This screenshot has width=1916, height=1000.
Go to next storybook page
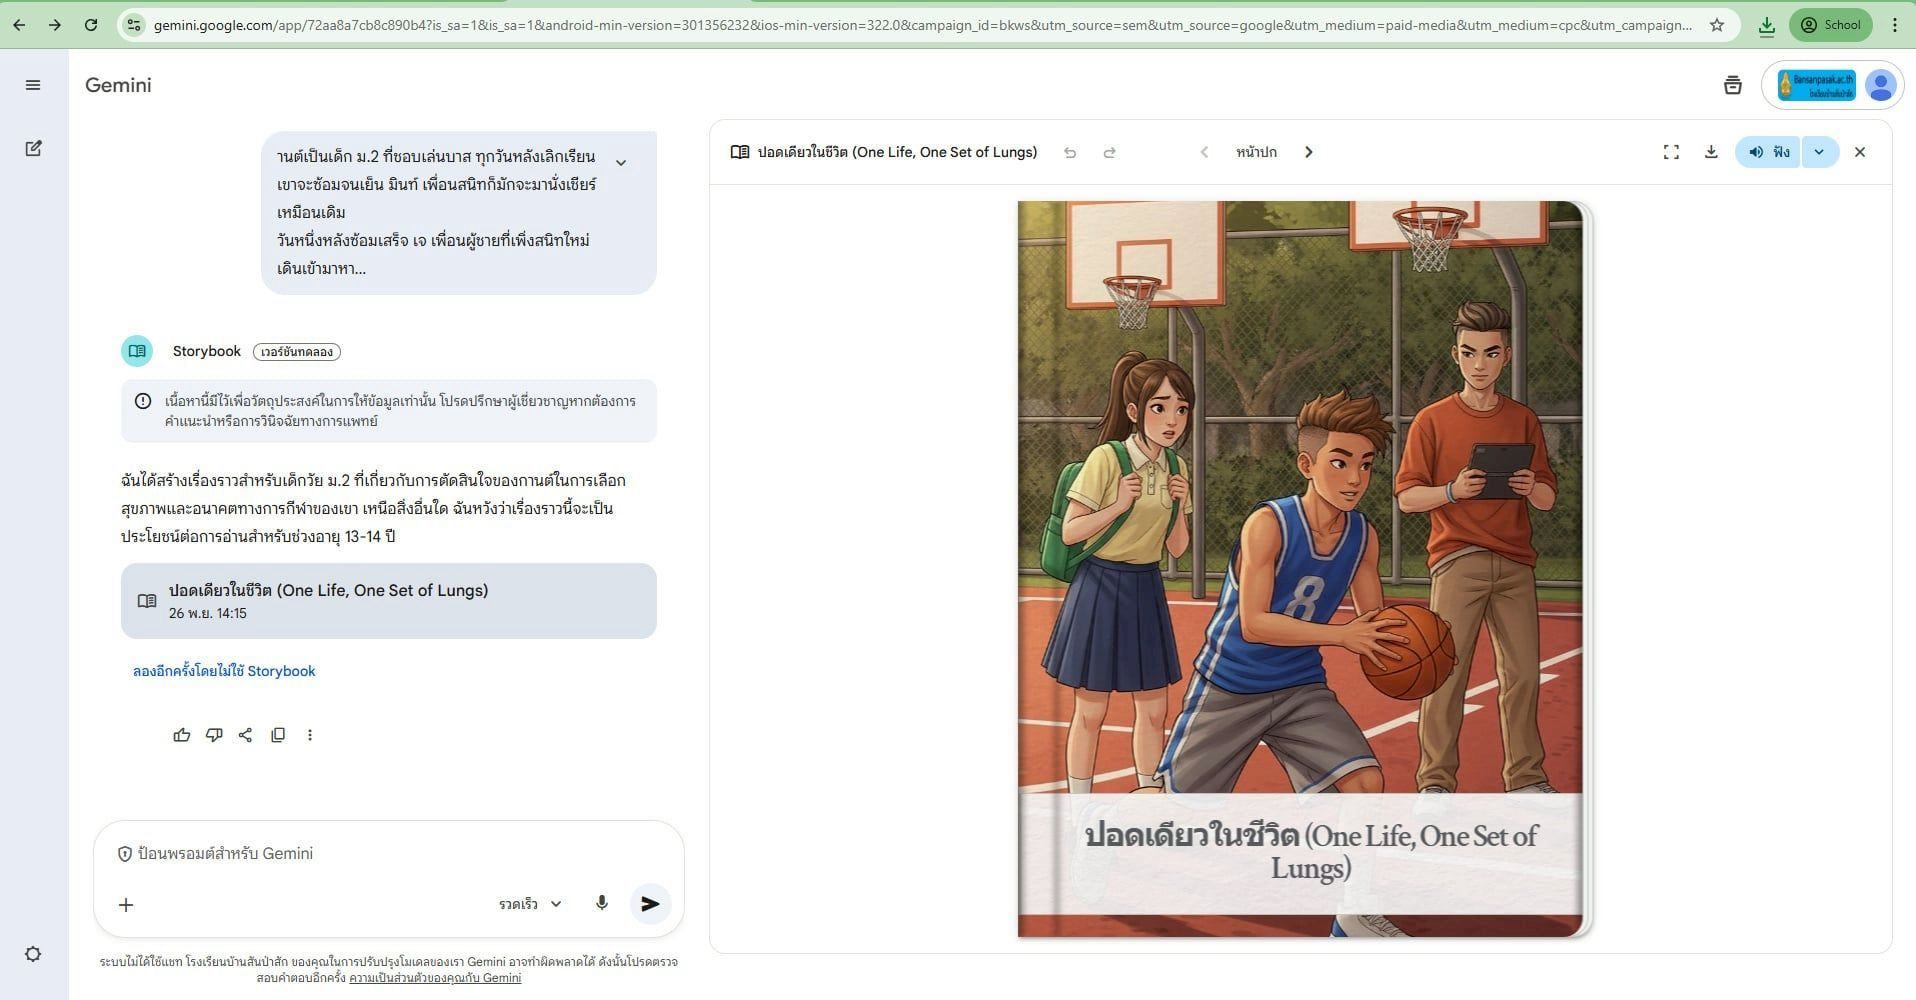(x=1308, y=152)
